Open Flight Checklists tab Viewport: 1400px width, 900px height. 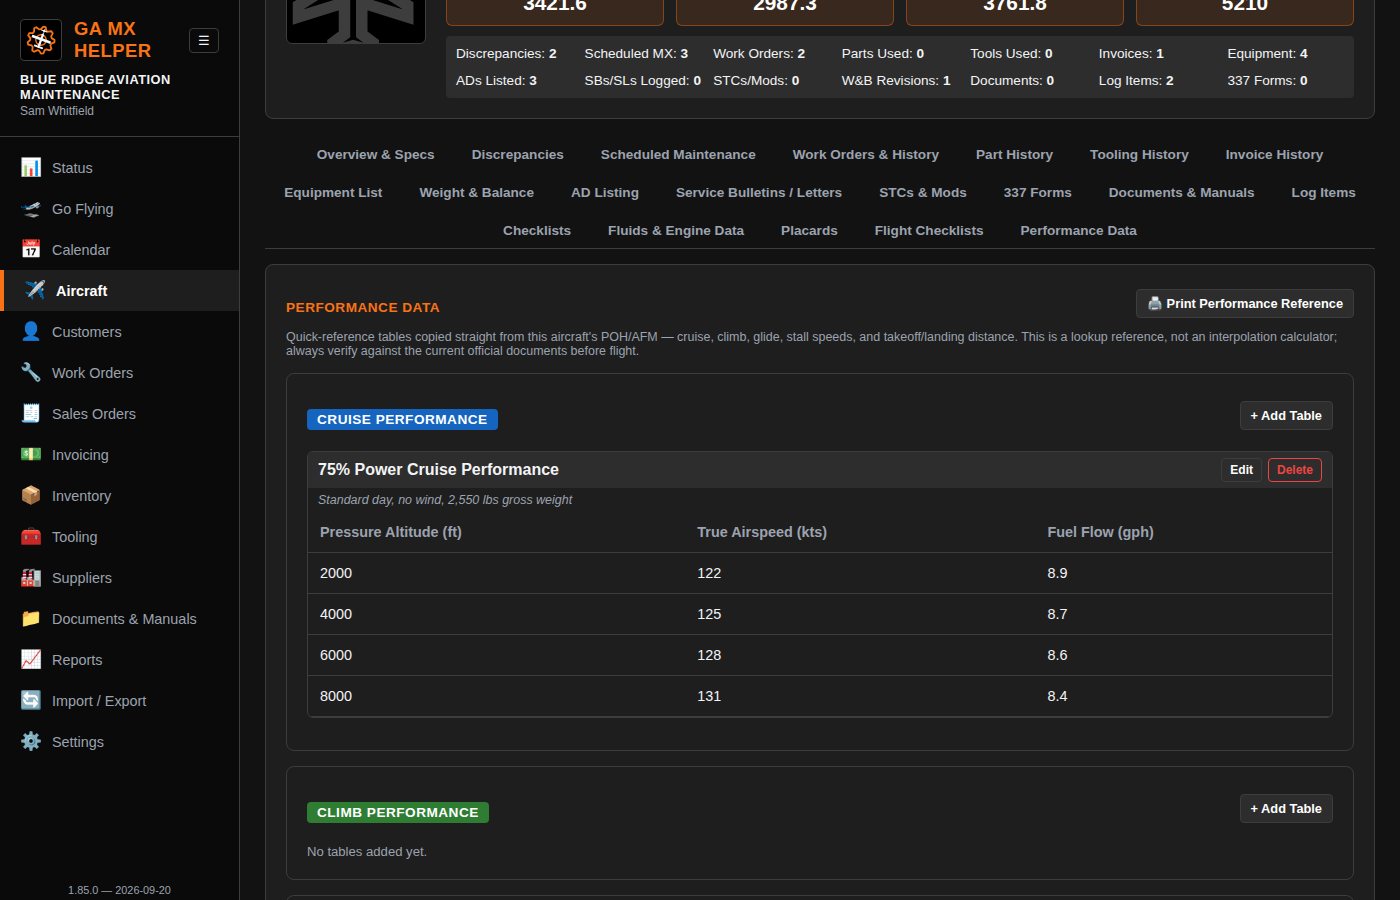[929, 230]
